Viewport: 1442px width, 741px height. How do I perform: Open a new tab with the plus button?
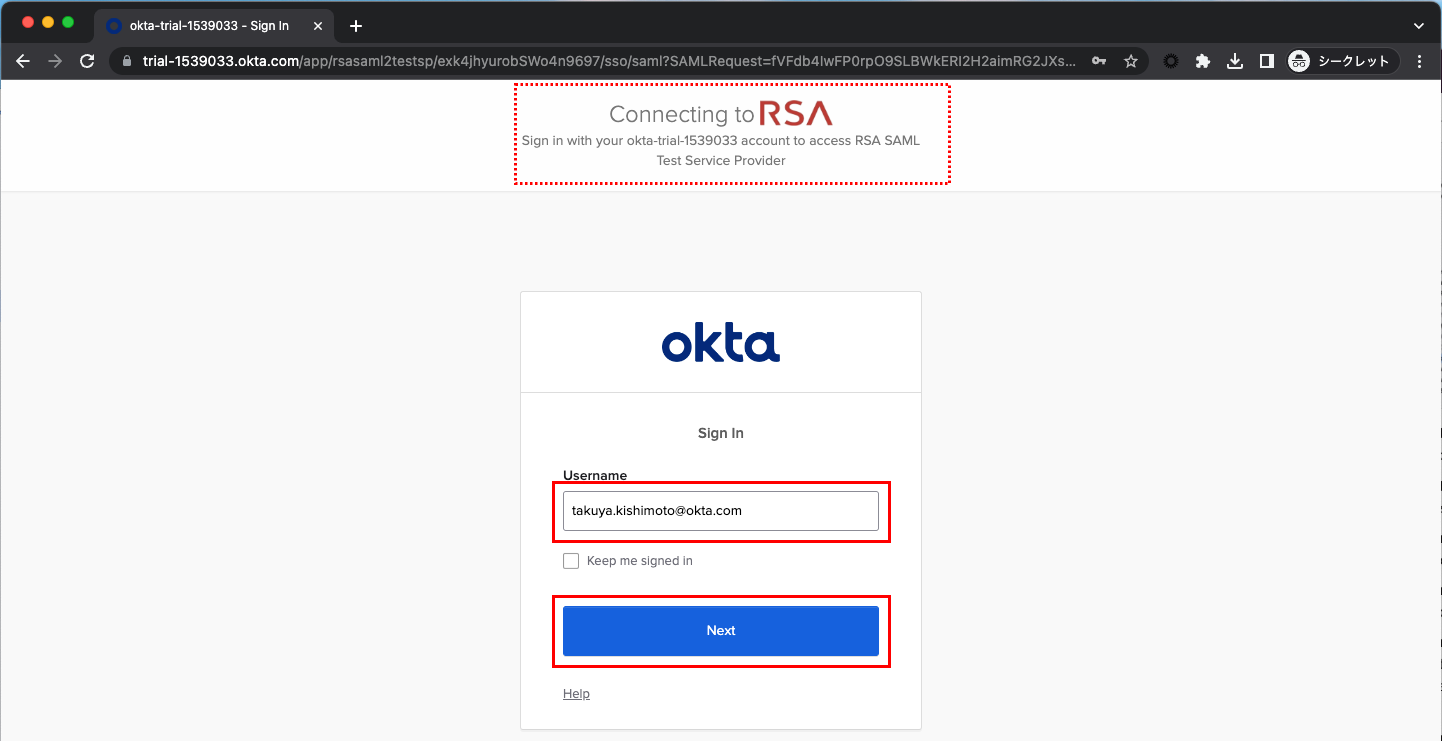pyautogui.click(x=355, y=25)
